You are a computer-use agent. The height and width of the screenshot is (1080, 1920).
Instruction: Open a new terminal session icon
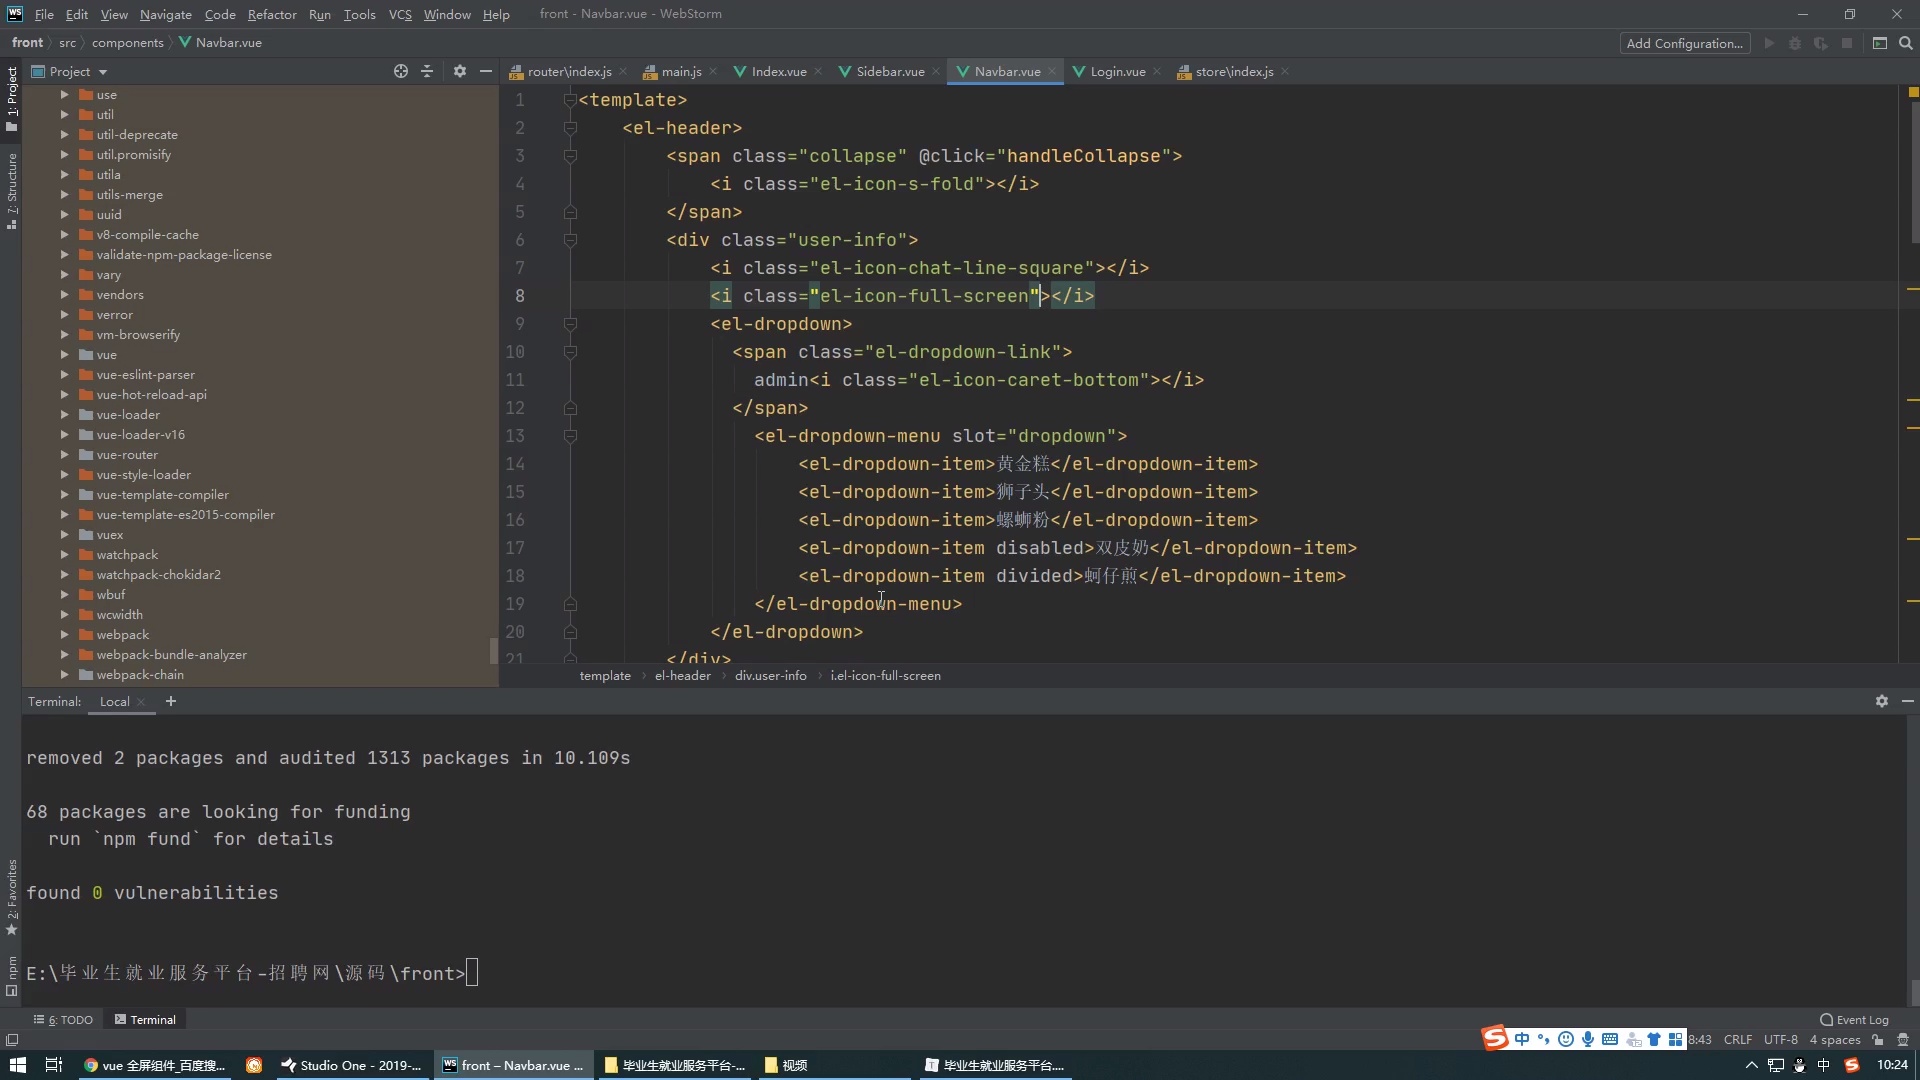[x=171, y=701]
